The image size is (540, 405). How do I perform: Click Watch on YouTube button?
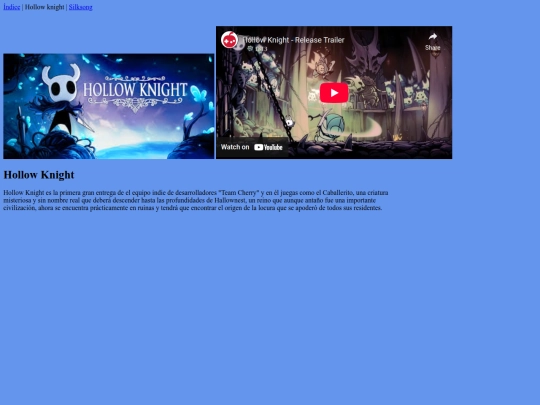(252, 147)
